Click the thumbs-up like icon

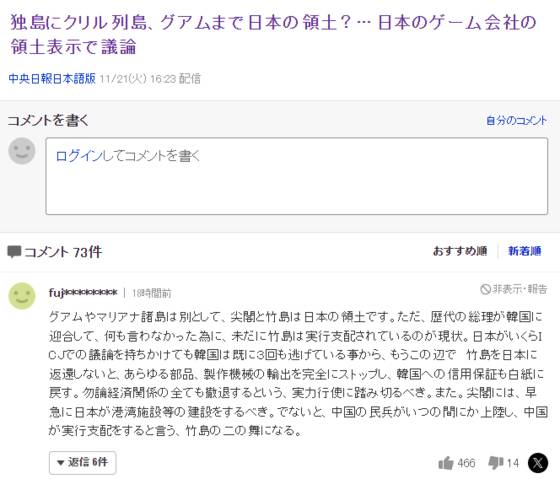click(x=445, y=463)
